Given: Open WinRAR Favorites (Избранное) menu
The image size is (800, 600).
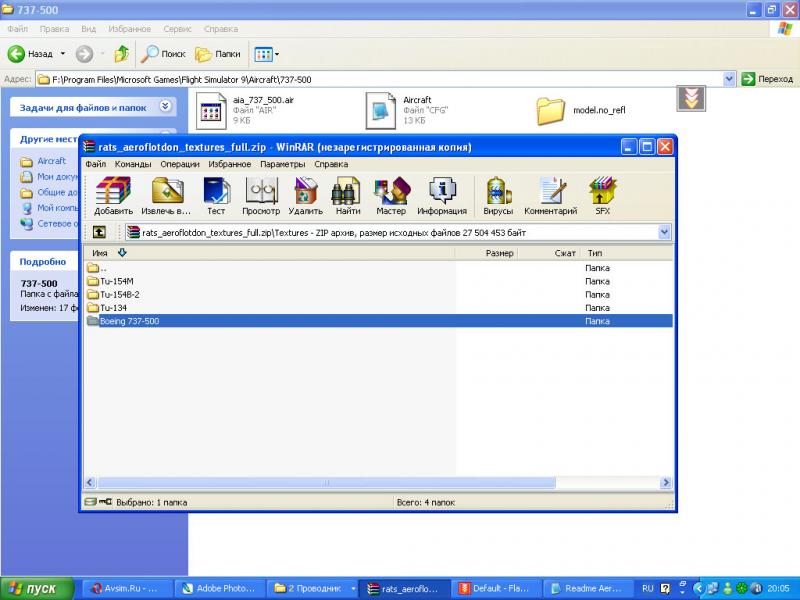Looking at the screenshot, I should click(230, 164).
